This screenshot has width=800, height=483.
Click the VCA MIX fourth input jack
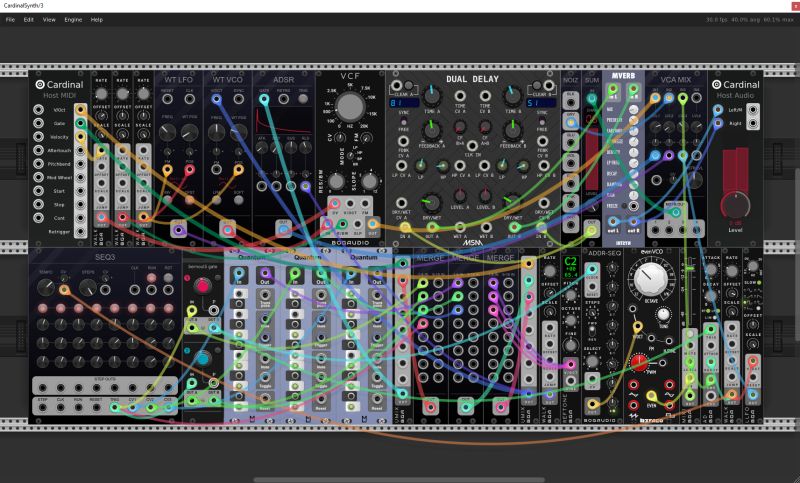[x=696, y=98]
